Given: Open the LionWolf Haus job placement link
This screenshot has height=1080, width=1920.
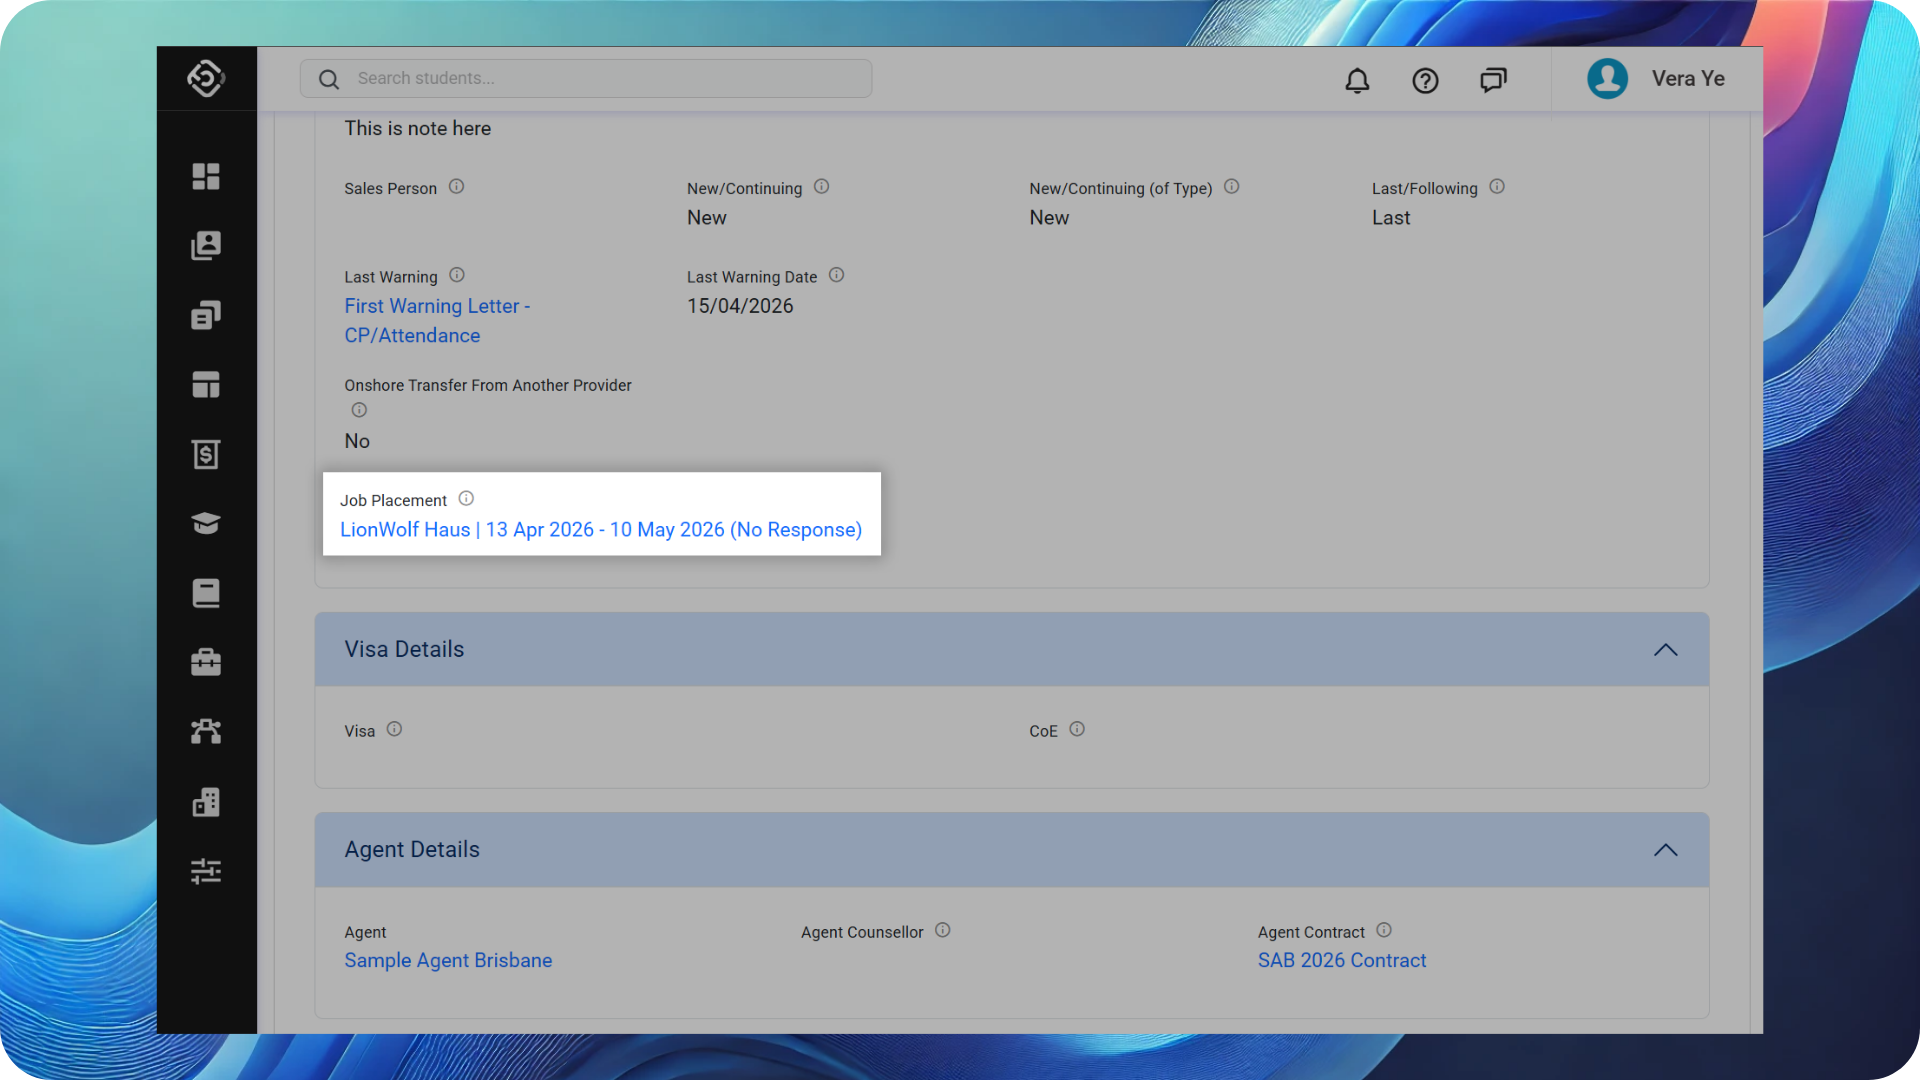Looking at the screenshot, I should pos(600,530).
